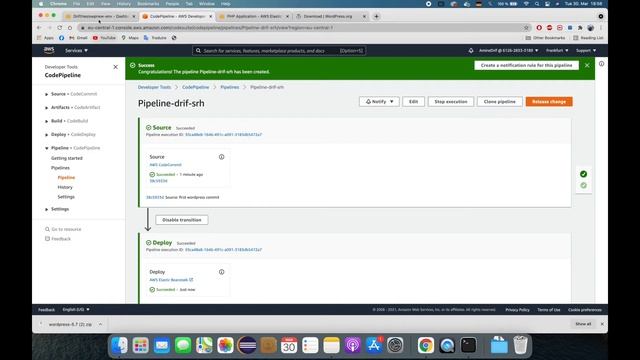Open App Store from the Dock
The width and height of the screenshot is (640, 360).
pos(374,345)
